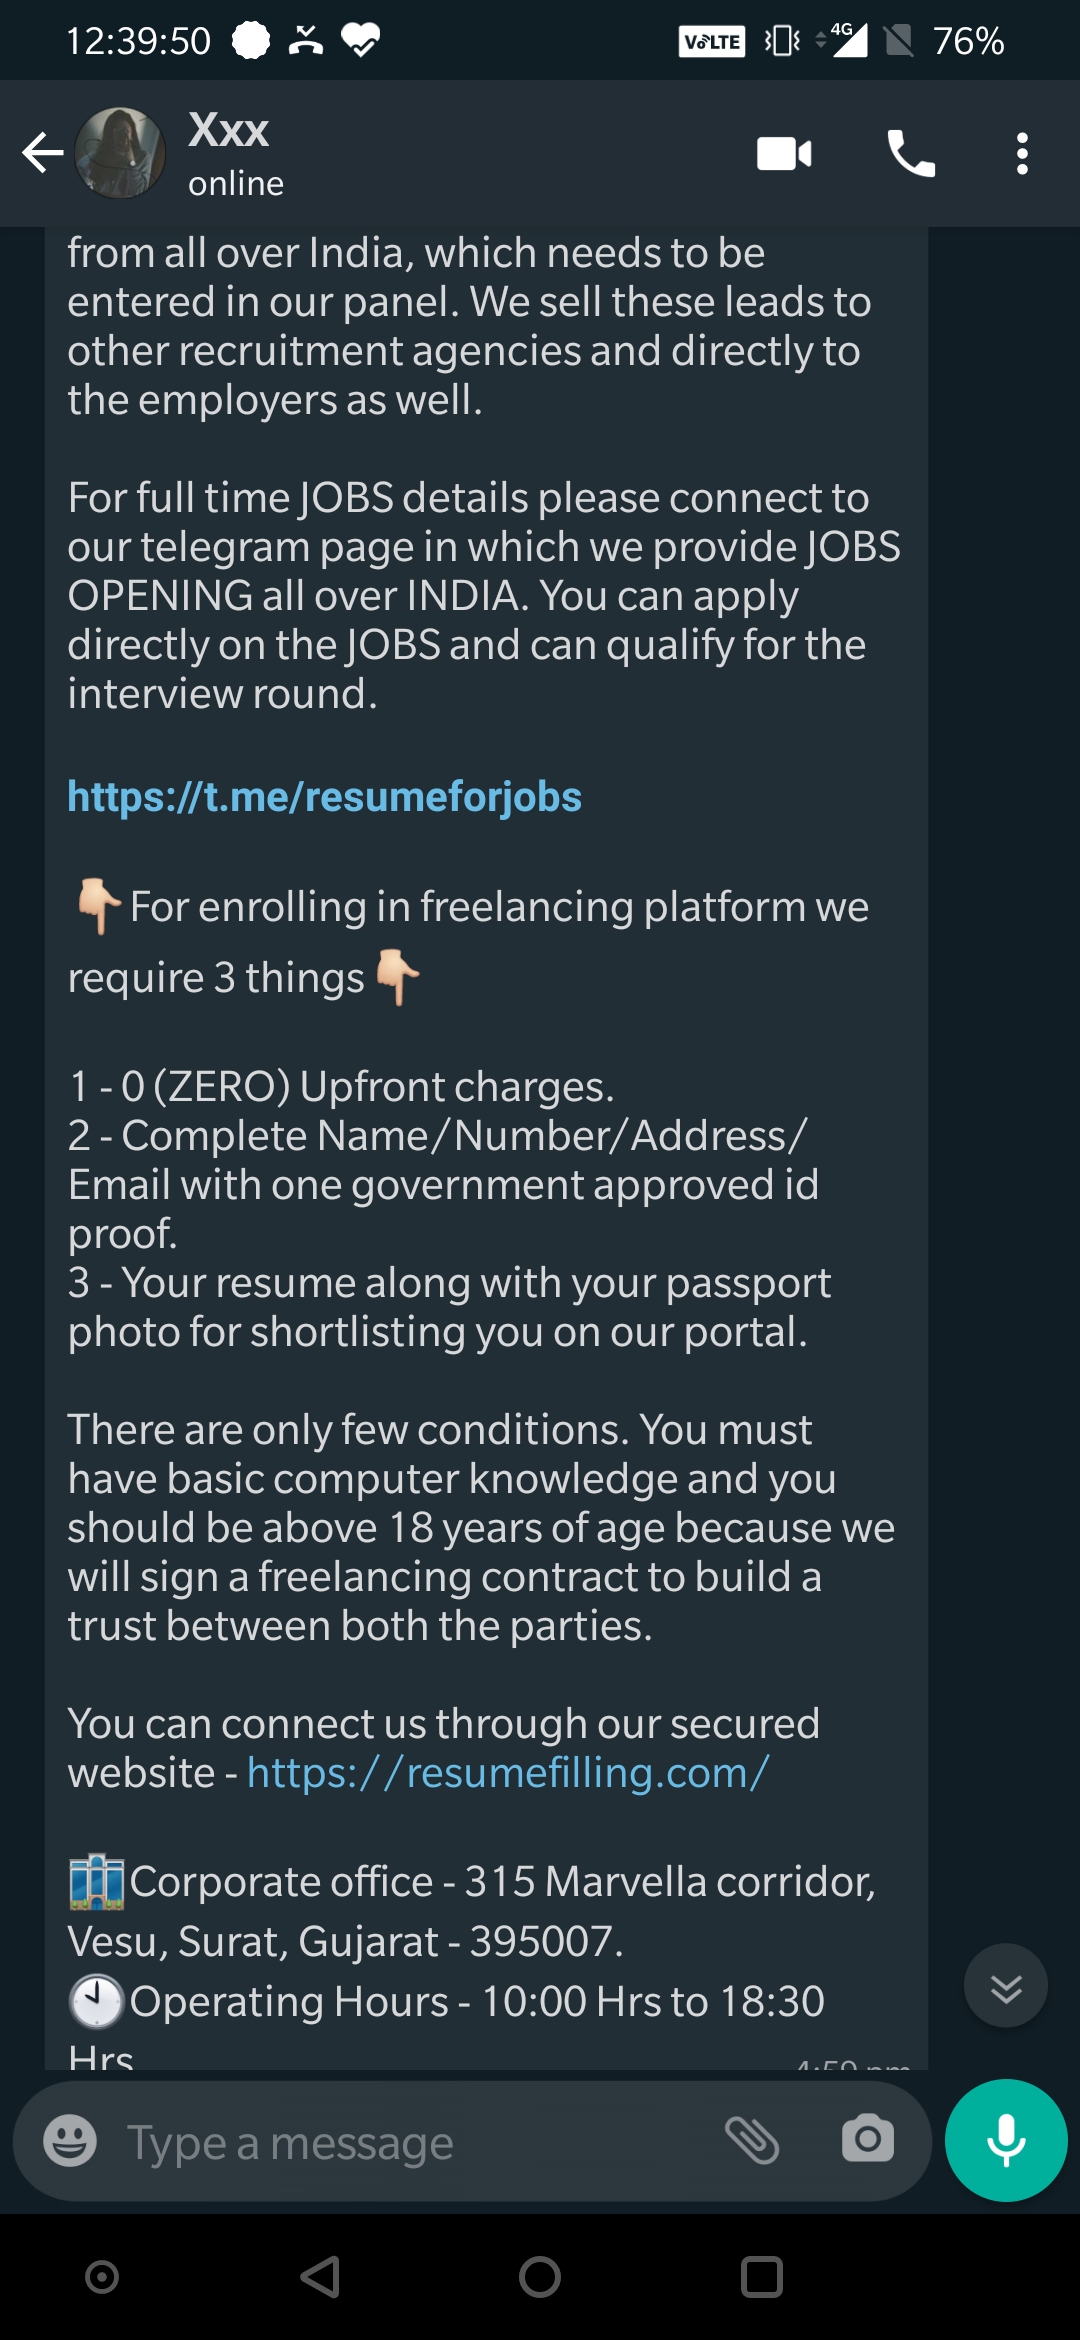Start a voice call with Xxx
The image size is (1080, 2340).
[911, 153]
